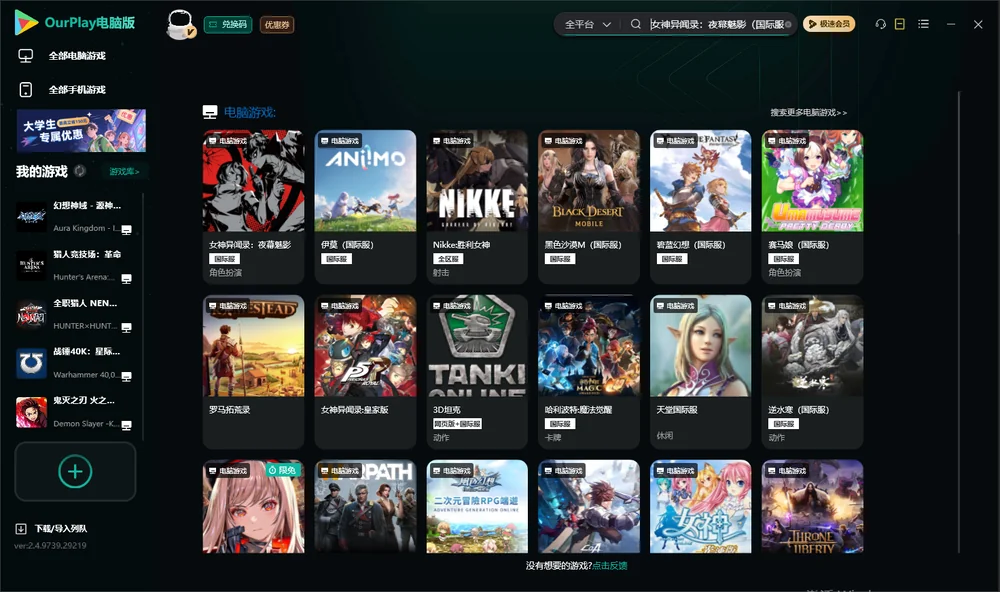Click the 猎人竞技场 game icon
Screen dimensions: 1000x592
[31, 265]
